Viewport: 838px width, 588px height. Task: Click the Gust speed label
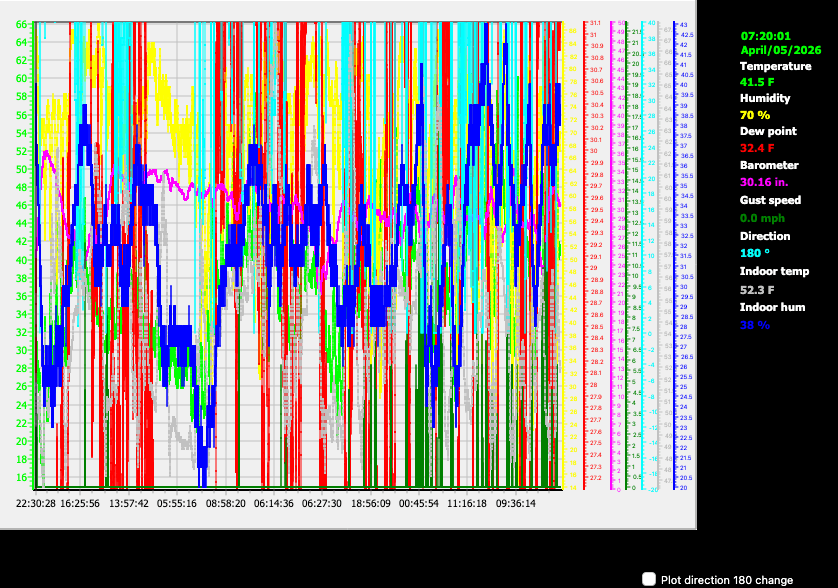(771, 200)
